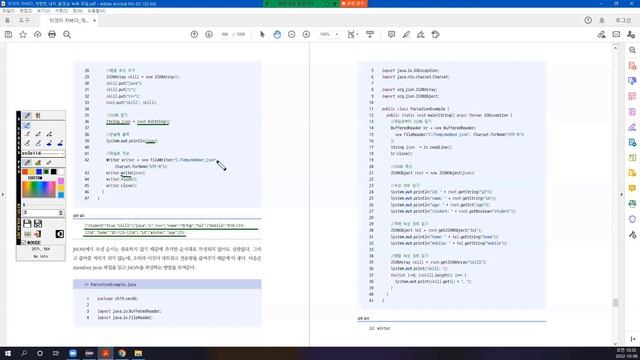Select the eraser tool in pen palette
The image size is (640, 360).
pyautogui.click(x=49, y=163)
